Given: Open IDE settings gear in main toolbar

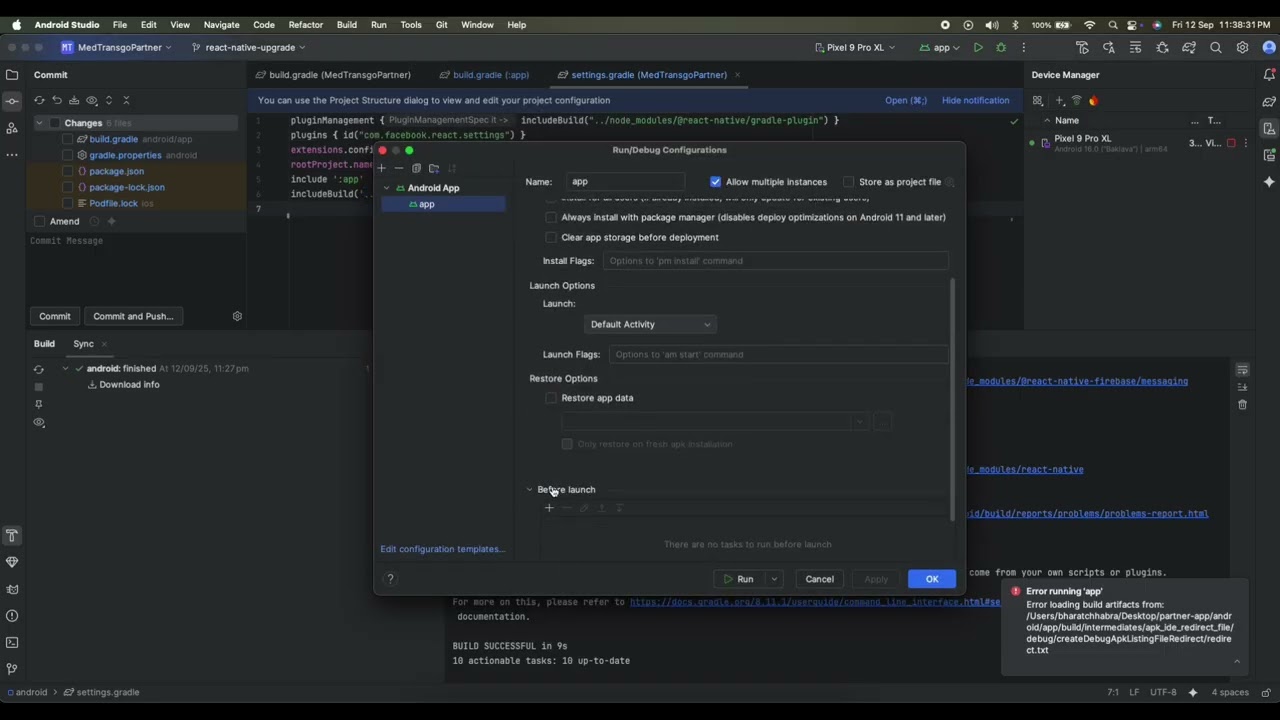Looking at the screenshot, I should (1242, 47).
